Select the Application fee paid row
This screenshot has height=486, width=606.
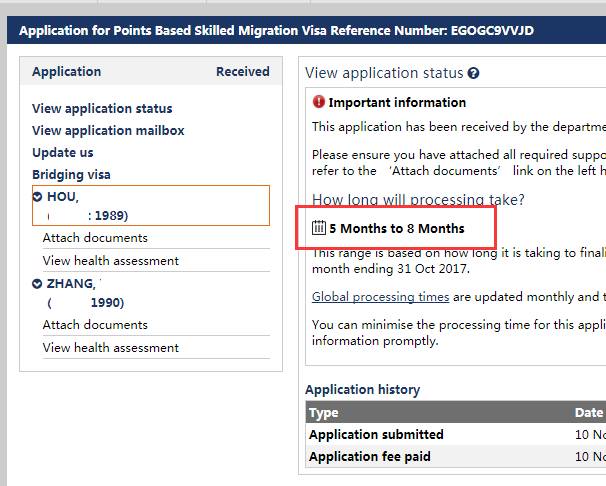tap(456, 457)
